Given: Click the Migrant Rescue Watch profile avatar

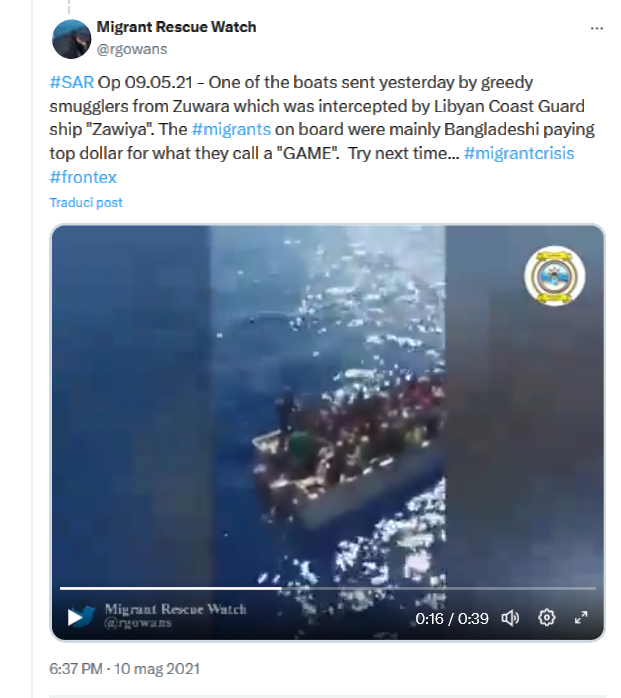Looking at the screenshot, I should pyautogui.click(x=71, y=39).
